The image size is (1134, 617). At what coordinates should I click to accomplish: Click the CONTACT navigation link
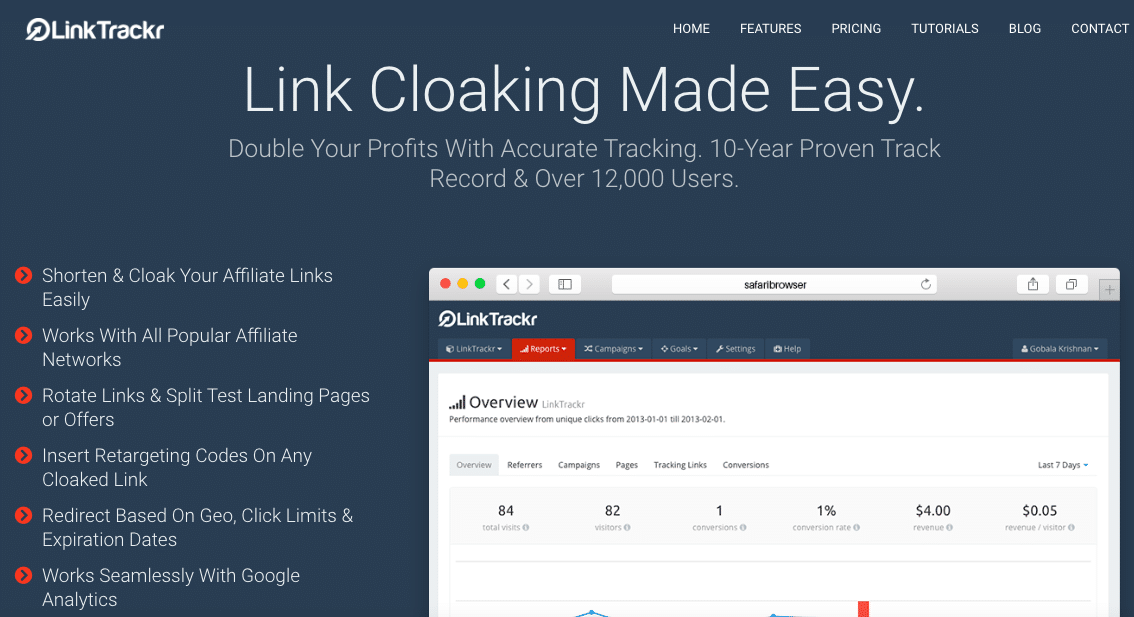(x=1100, y=29)
